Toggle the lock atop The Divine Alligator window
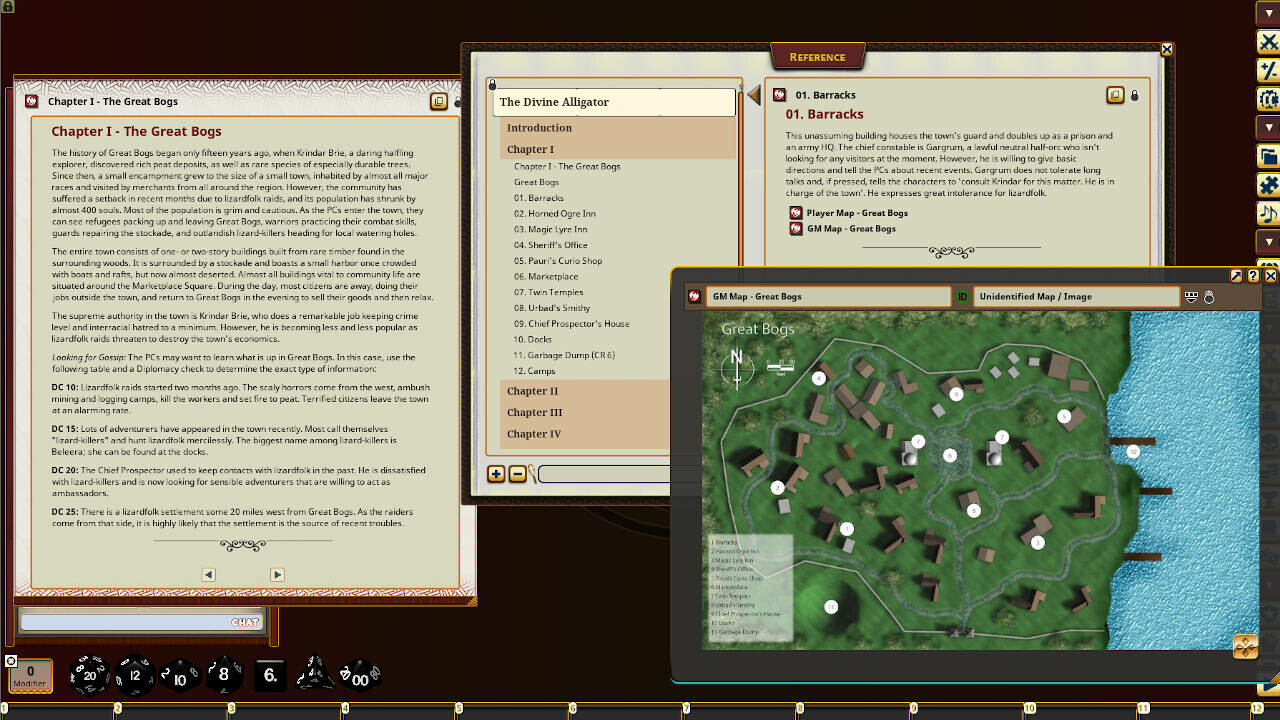 point(491,84)
